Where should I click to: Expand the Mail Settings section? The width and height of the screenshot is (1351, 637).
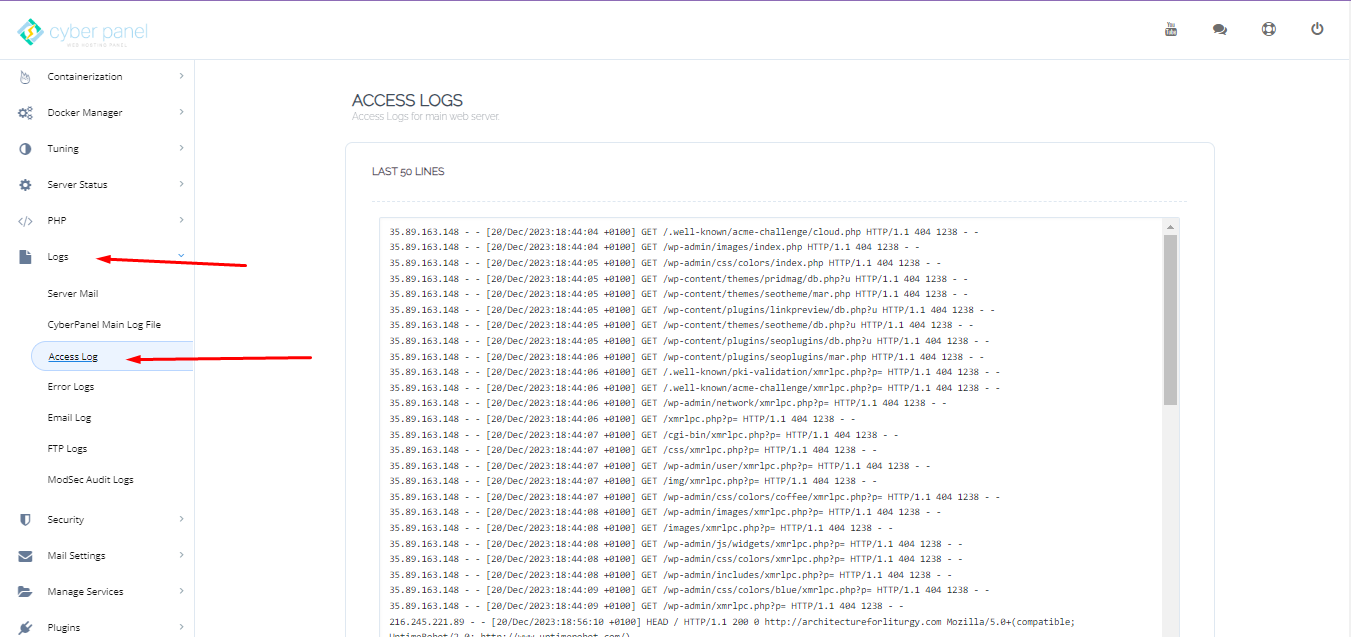76,555
